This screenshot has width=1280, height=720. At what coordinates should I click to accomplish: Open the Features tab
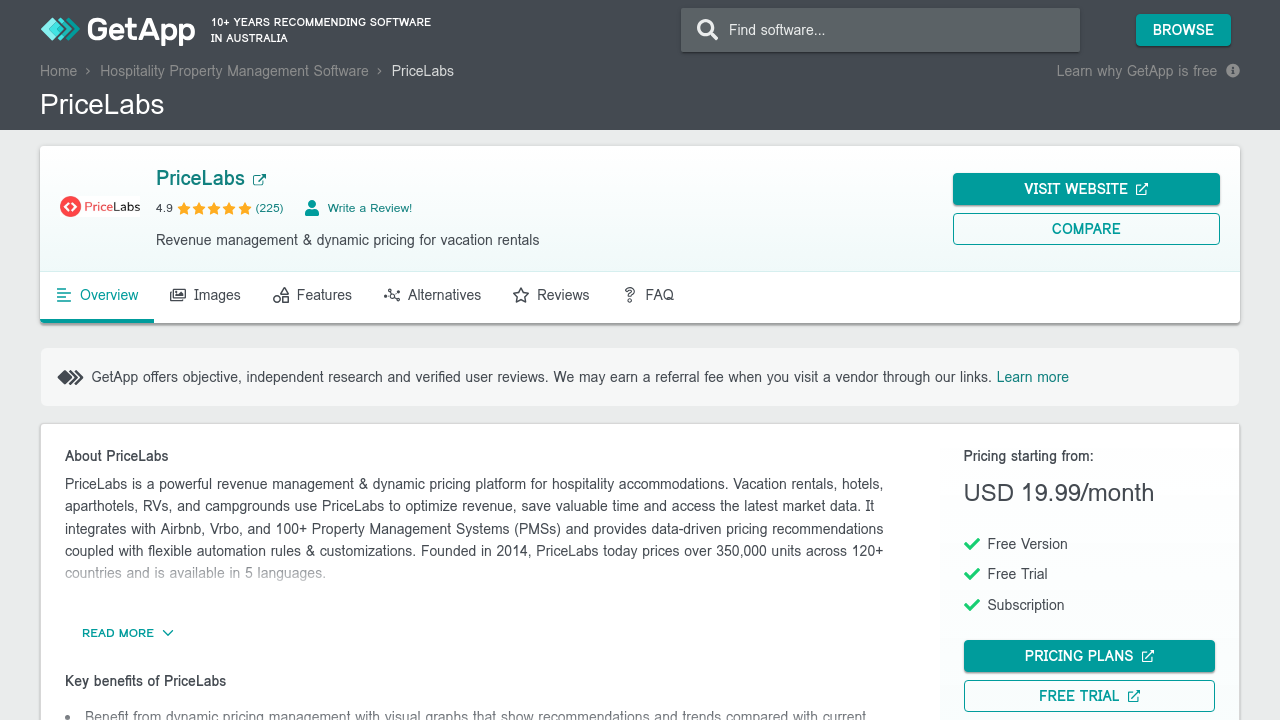coord(312,295)
